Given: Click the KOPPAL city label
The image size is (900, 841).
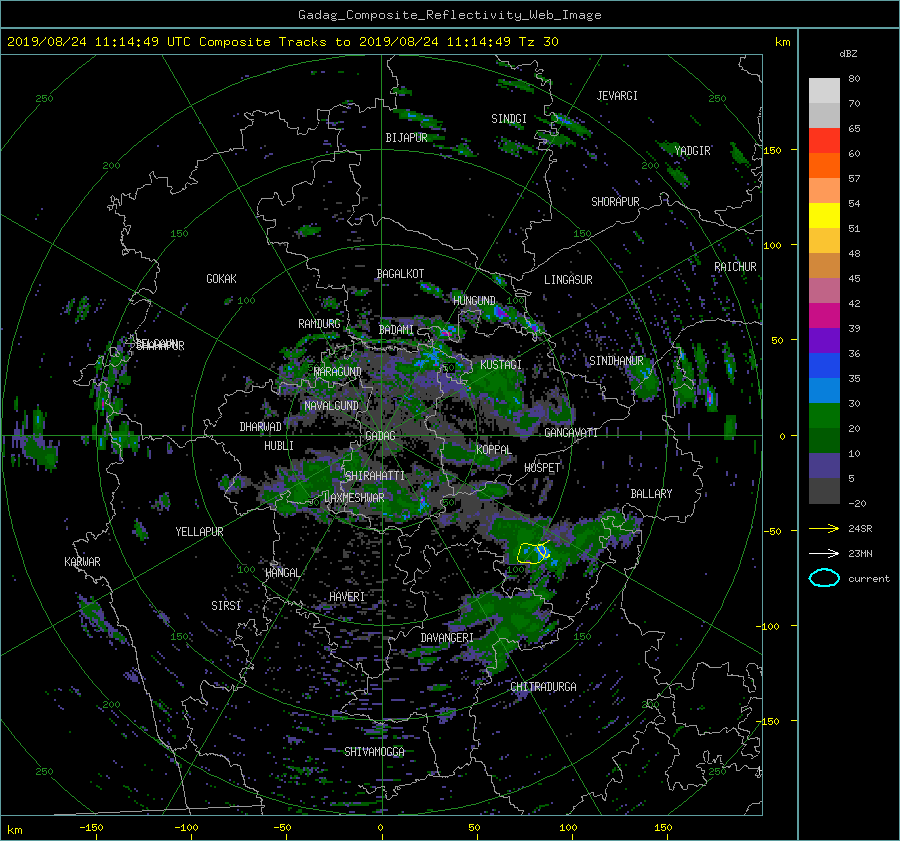Looking at the screenshot, I should pyautogui.click(x=494, y=450).
